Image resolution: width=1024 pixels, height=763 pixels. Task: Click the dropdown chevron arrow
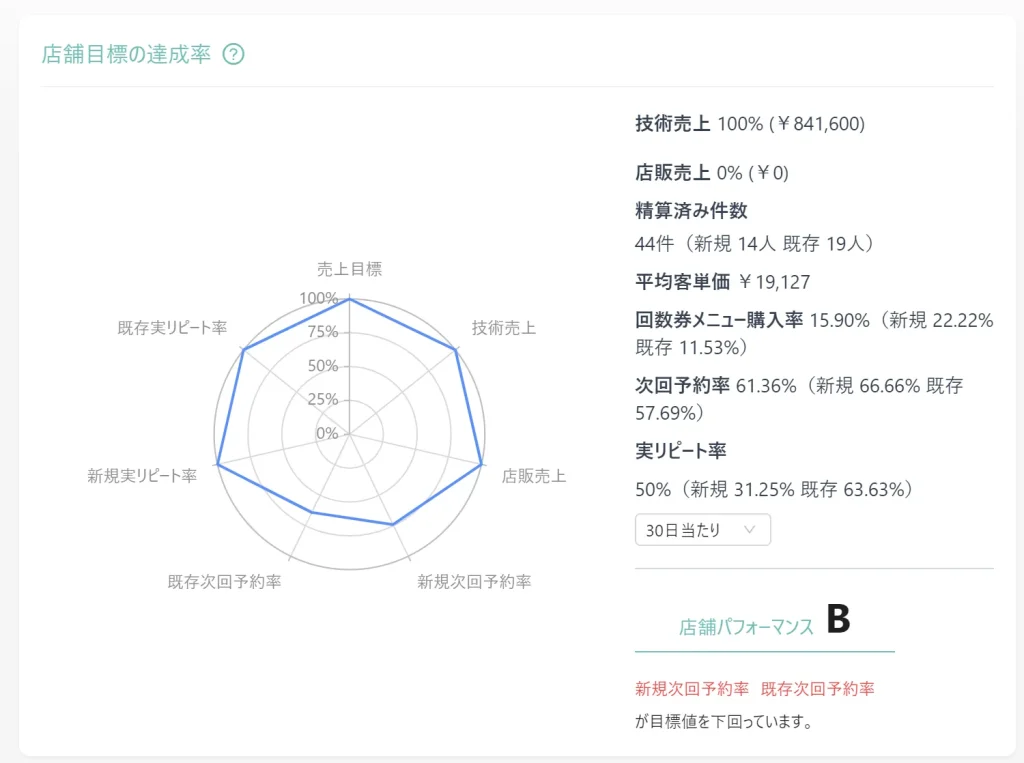(750, 530)
